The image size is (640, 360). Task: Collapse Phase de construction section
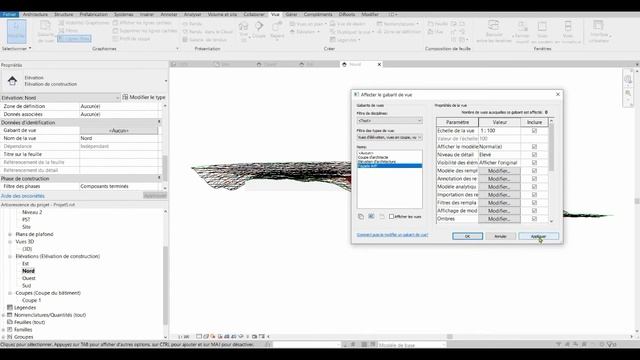pos(159,178)
